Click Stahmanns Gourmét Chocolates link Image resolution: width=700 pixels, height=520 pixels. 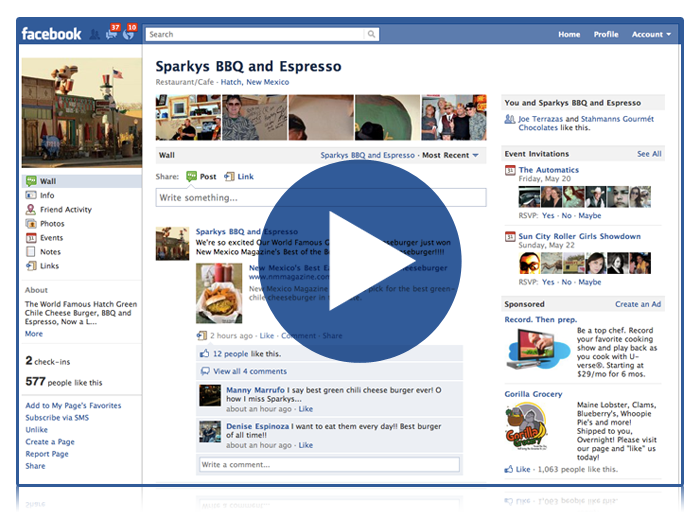coord(586,123)
